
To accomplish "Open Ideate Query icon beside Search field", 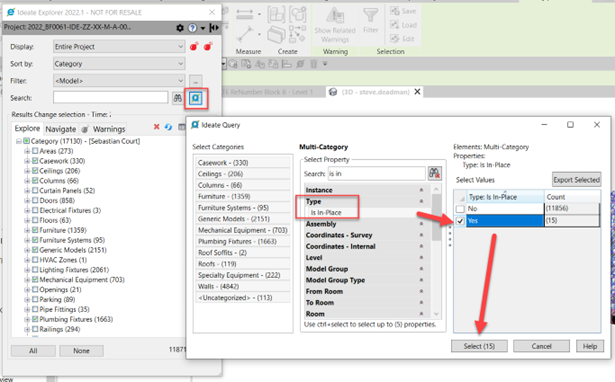I will pos(195,98).
